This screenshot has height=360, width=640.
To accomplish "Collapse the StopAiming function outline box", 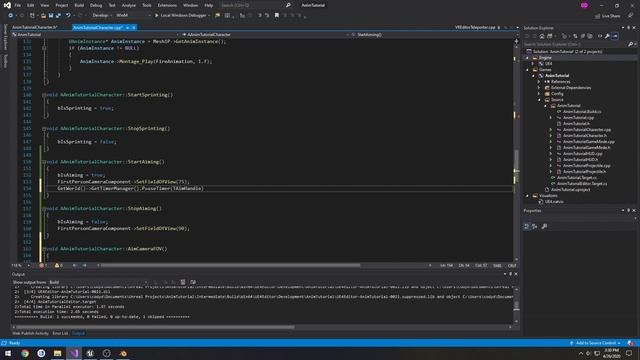I will point(44,208).
